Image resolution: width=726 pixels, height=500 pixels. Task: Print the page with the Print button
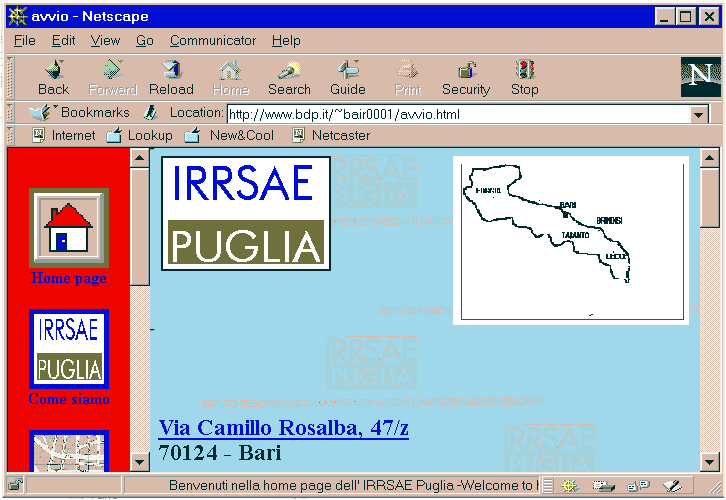point(407,78)
